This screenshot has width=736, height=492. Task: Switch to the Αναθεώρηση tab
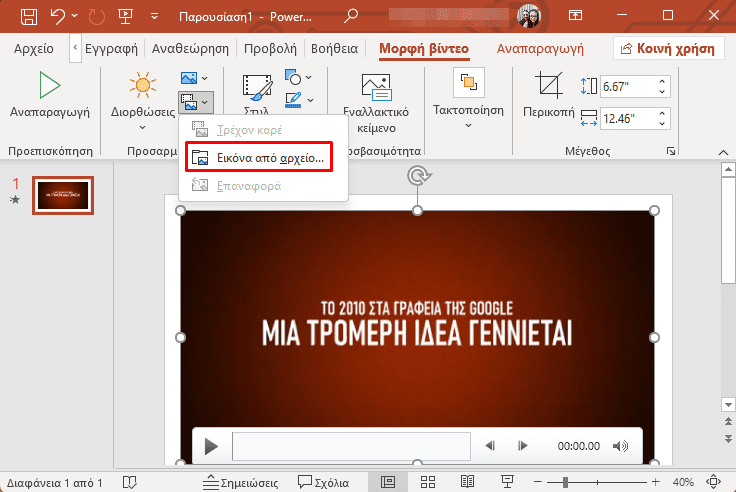[x=190, y=48]
